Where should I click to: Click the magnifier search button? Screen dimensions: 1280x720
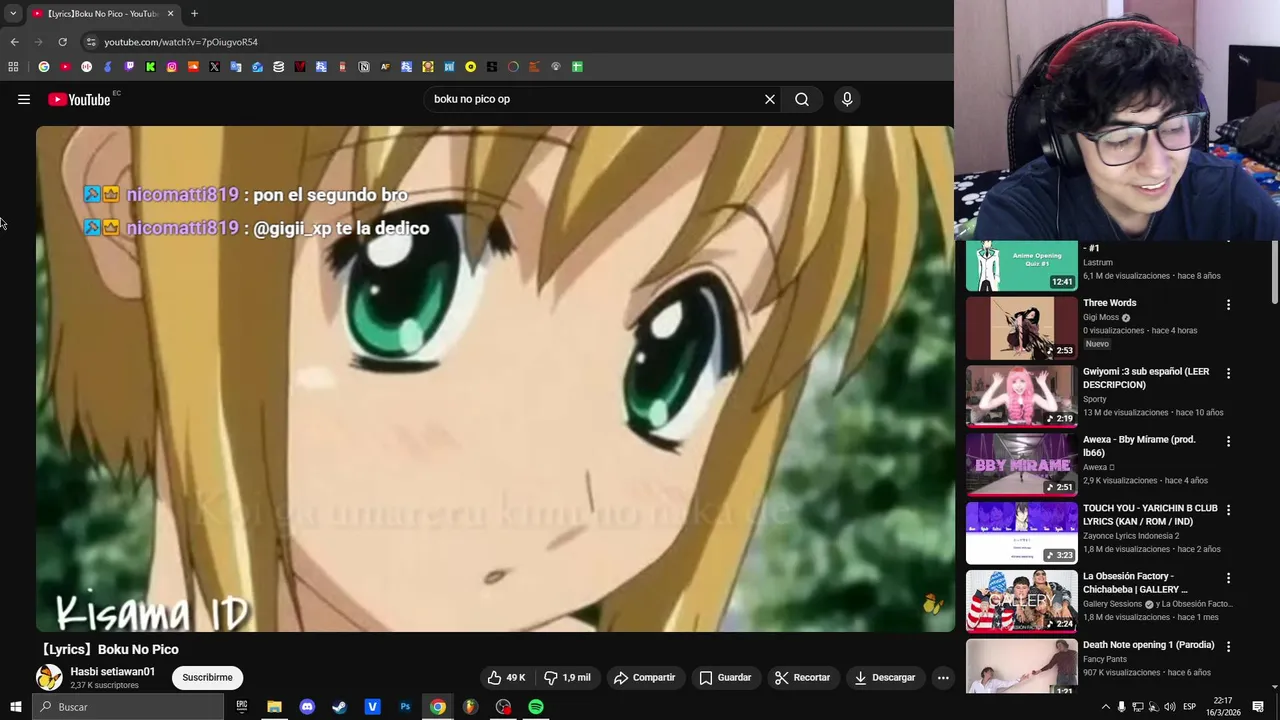pyautogui.click(x=802, y=99)
